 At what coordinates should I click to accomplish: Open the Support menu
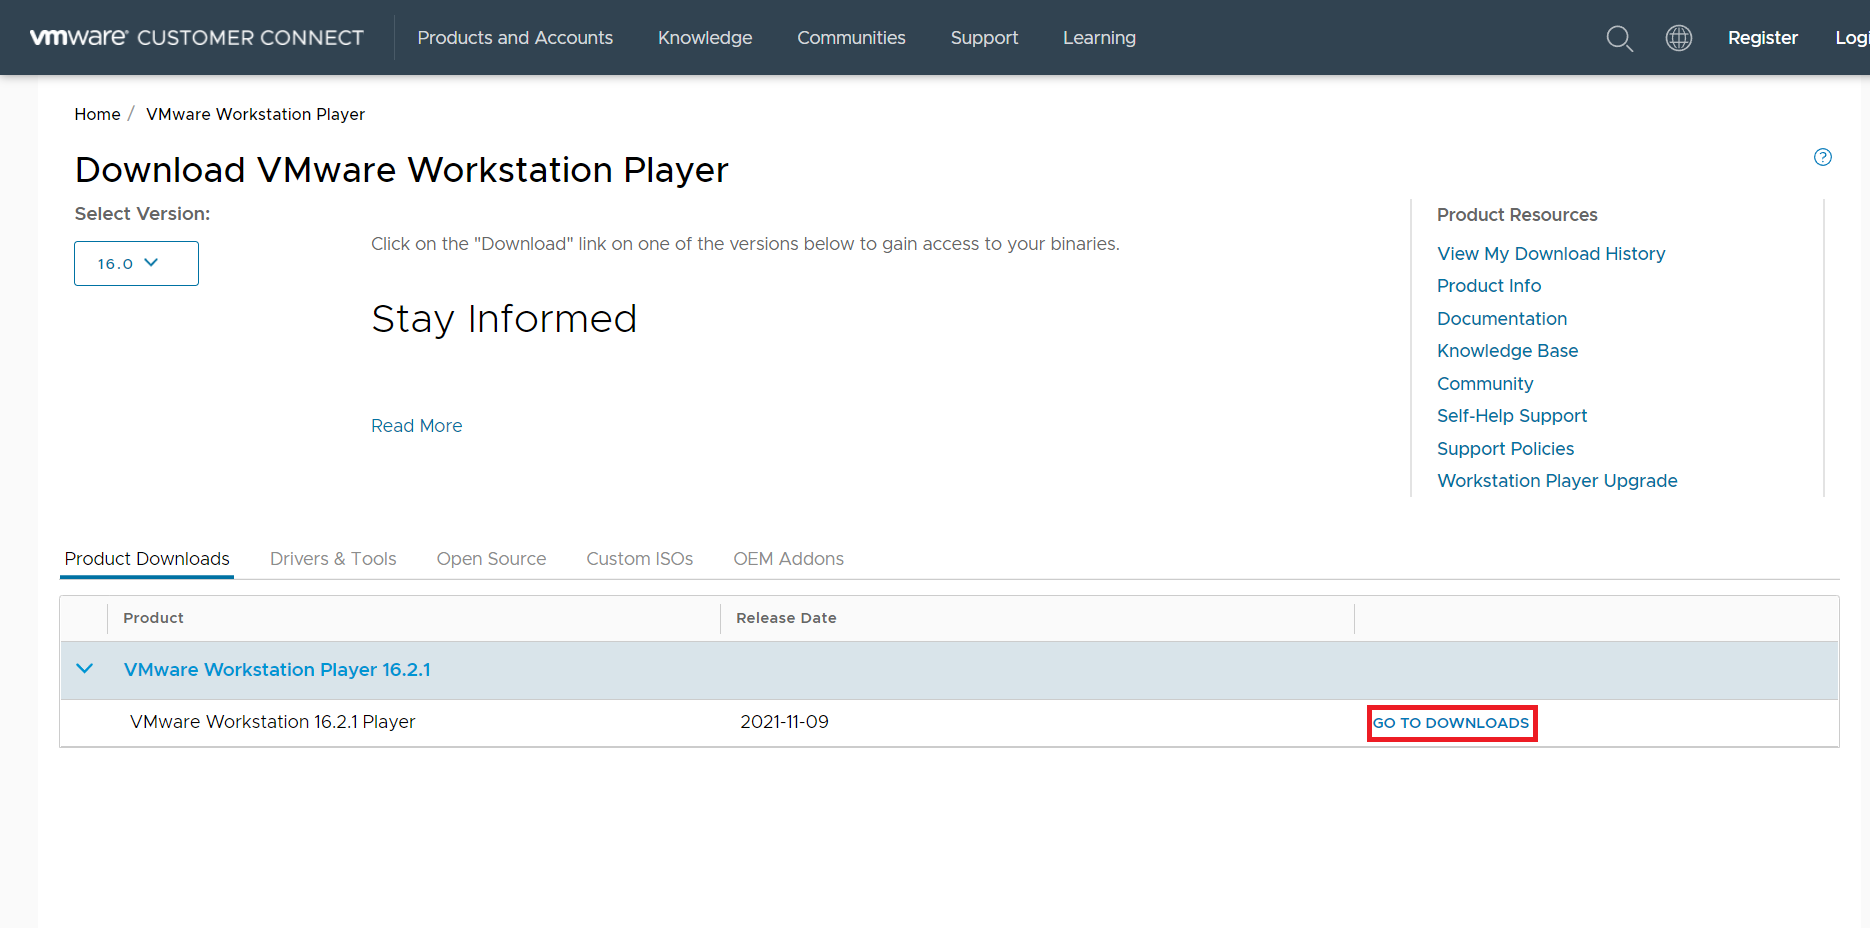coord(984,38)
